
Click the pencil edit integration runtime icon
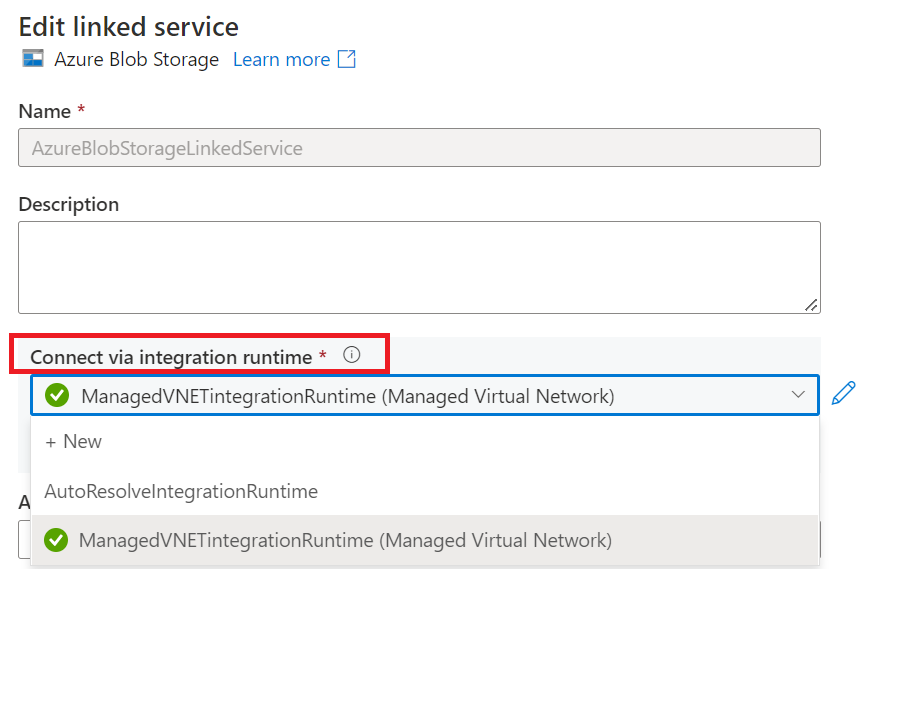point(844,394)
